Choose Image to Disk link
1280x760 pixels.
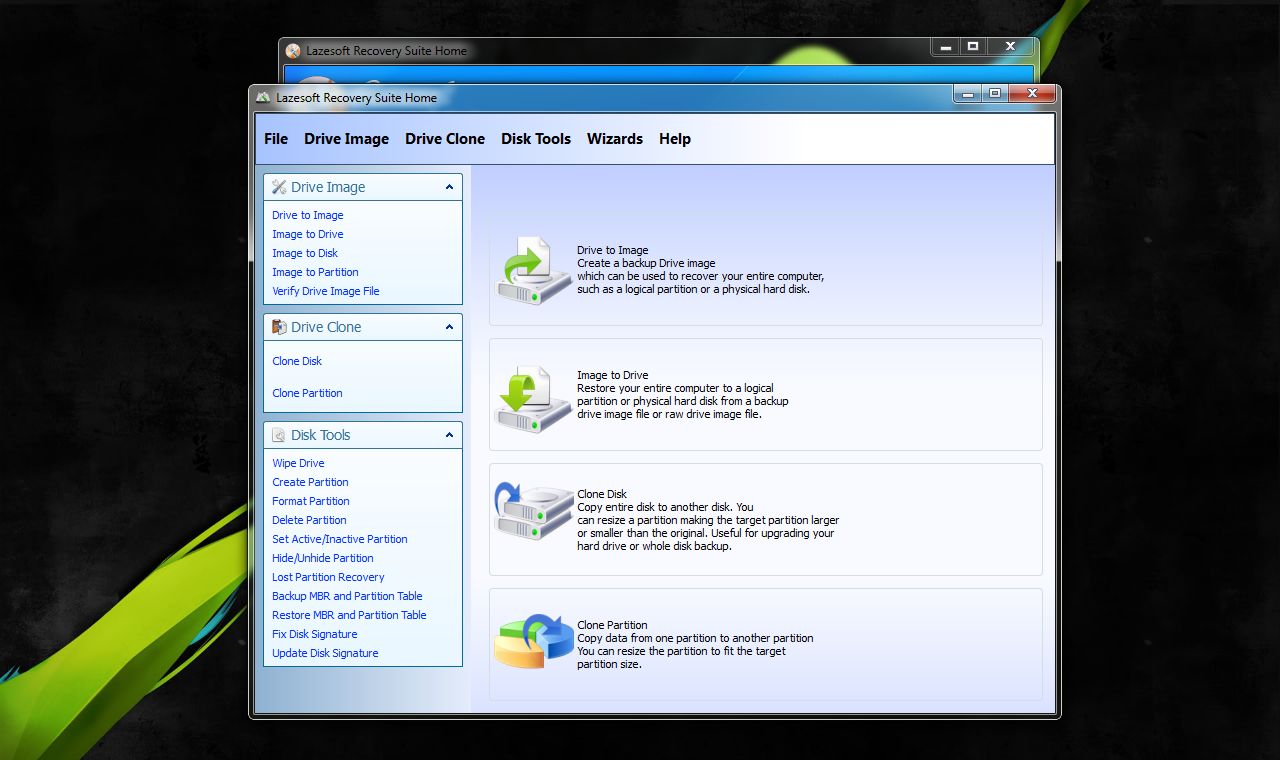point(305,253)
